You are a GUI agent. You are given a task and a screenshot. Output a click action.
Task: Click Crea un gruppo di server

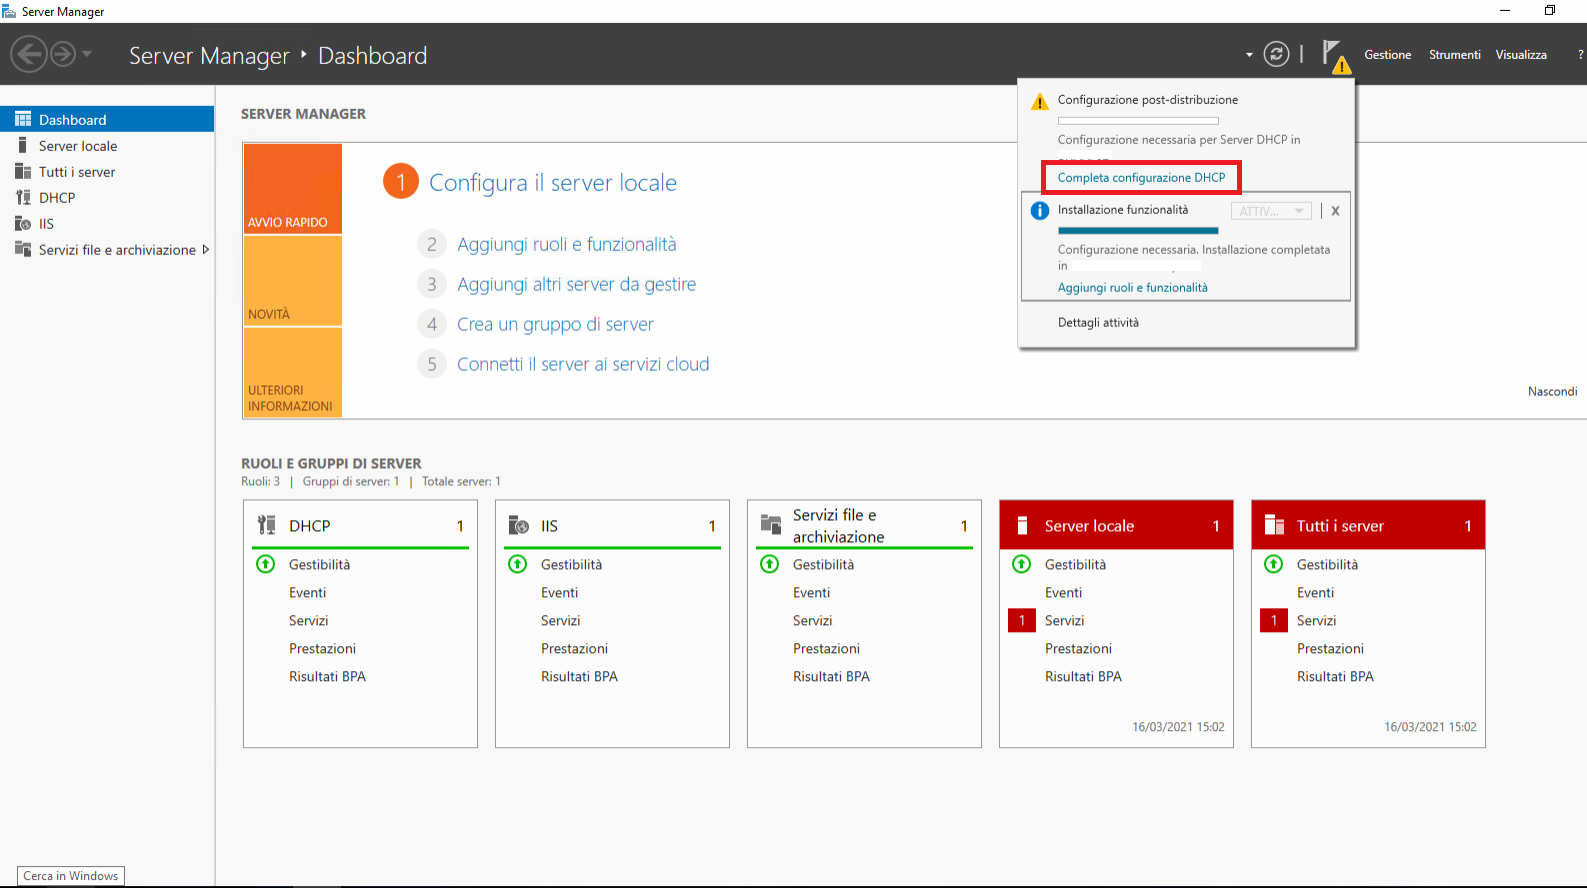pyautogui.click(x=555, y=324)
